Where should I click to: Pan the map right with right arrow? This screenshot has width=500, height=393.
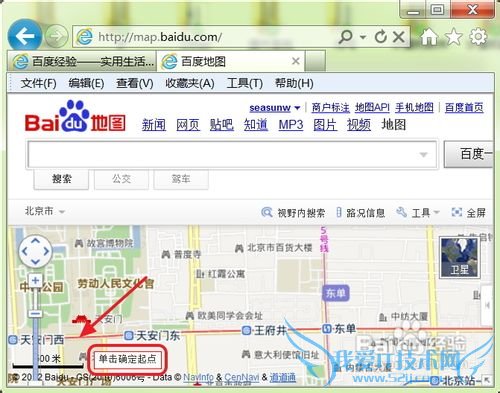[46, 251]
